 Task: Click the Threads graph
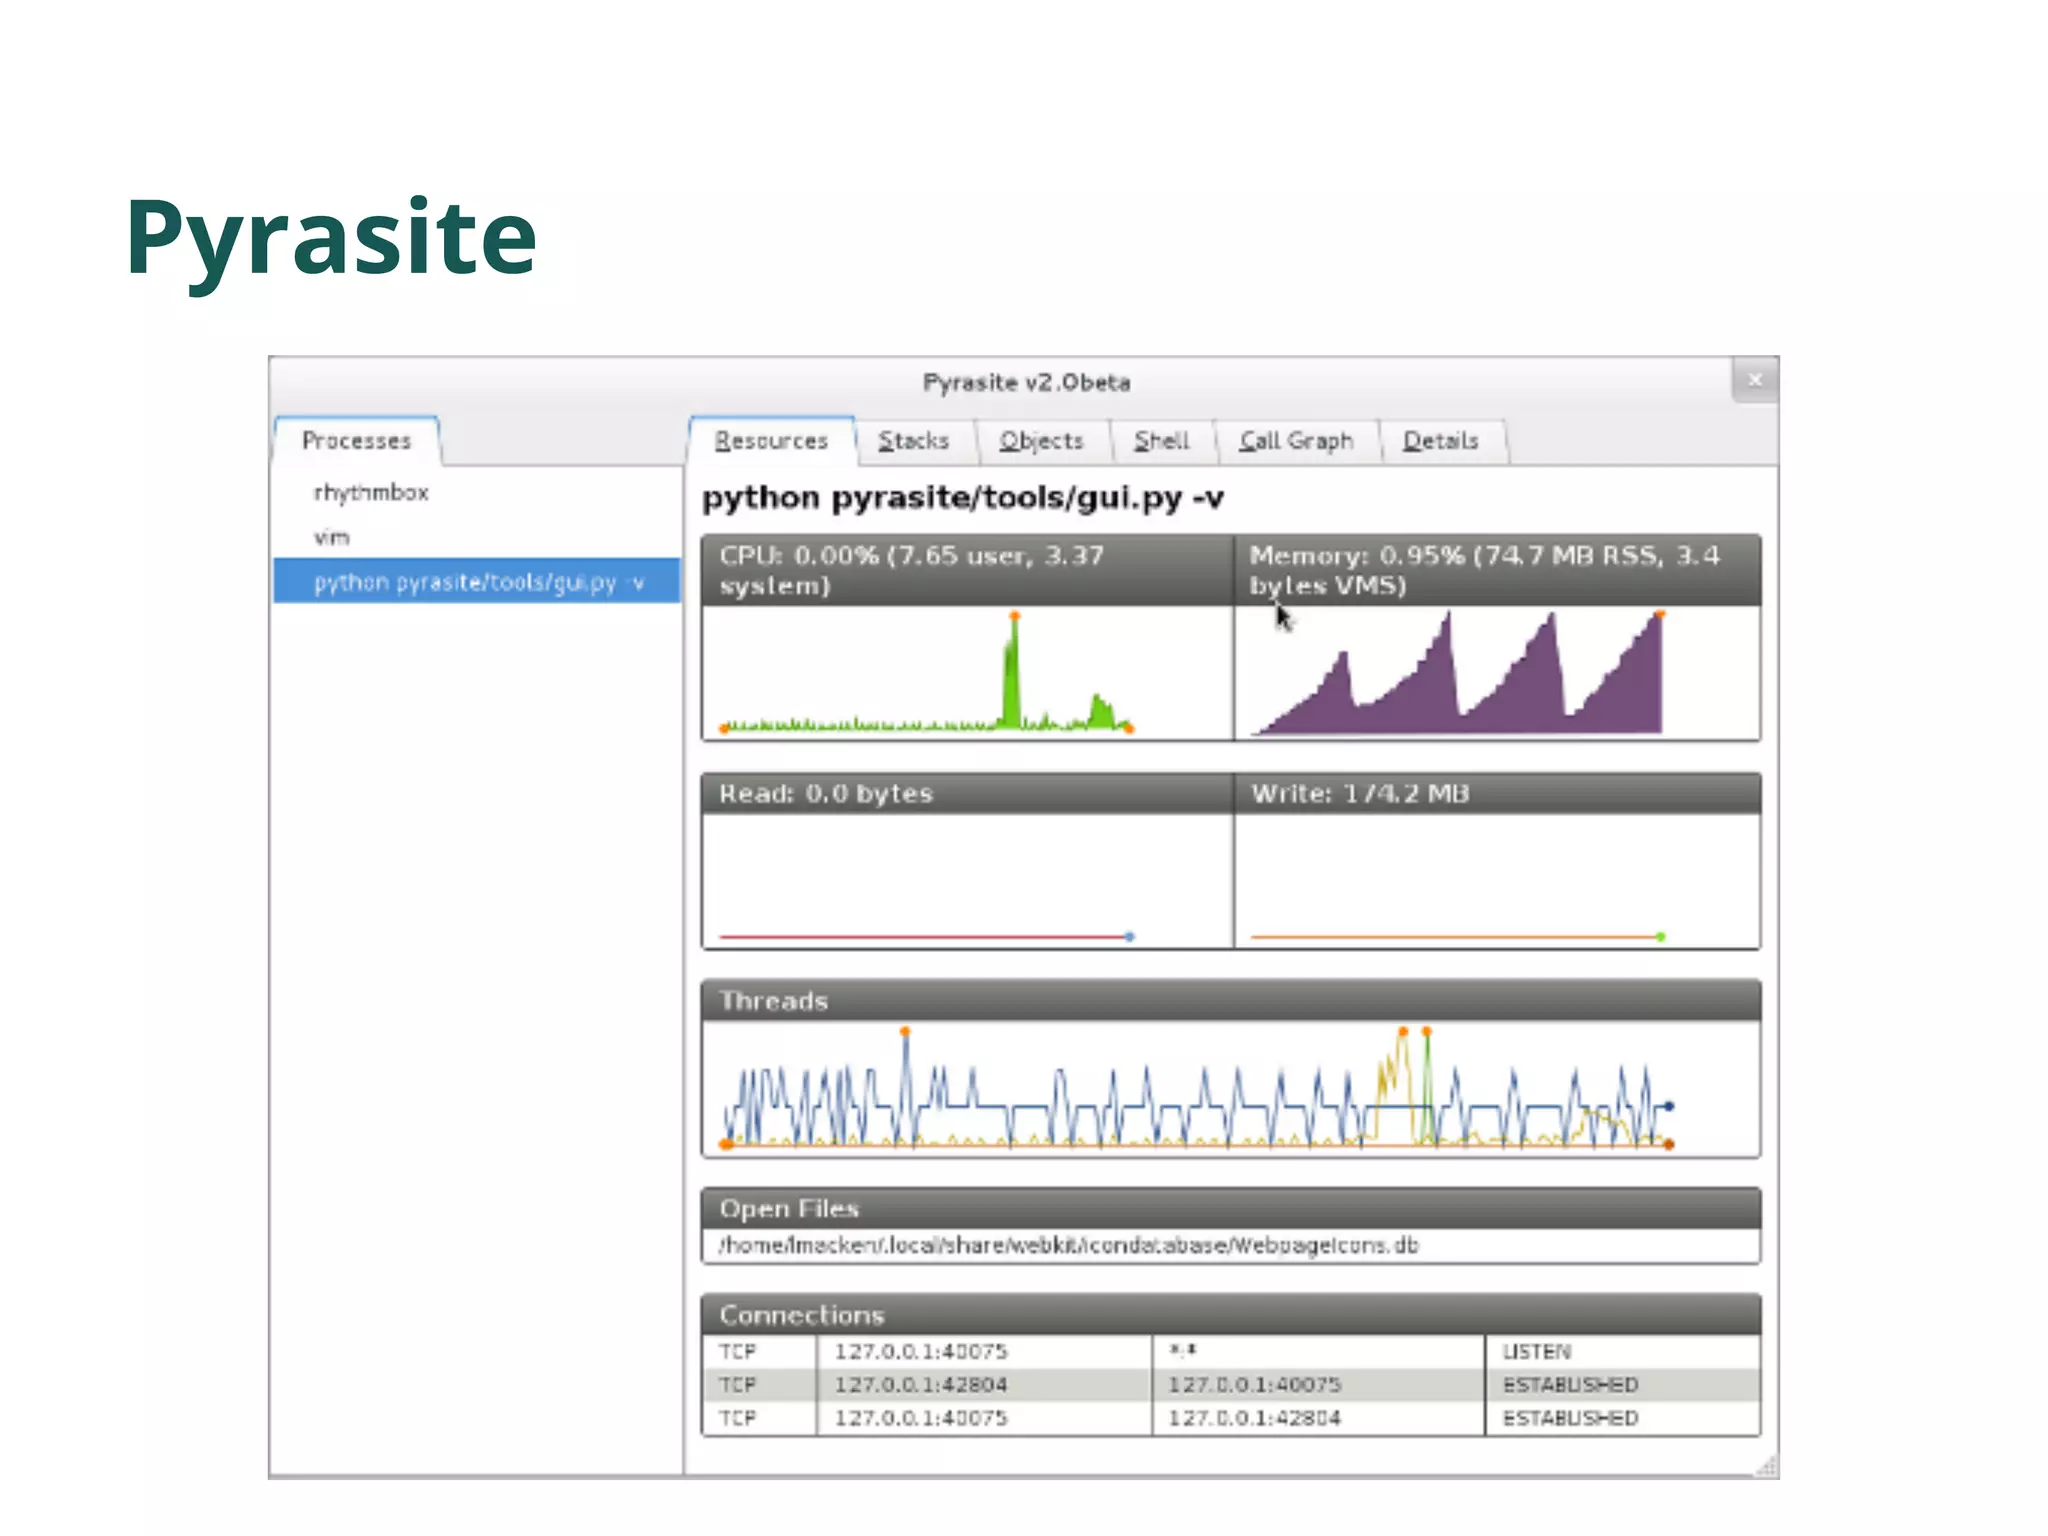[x=1230, y=1090]
